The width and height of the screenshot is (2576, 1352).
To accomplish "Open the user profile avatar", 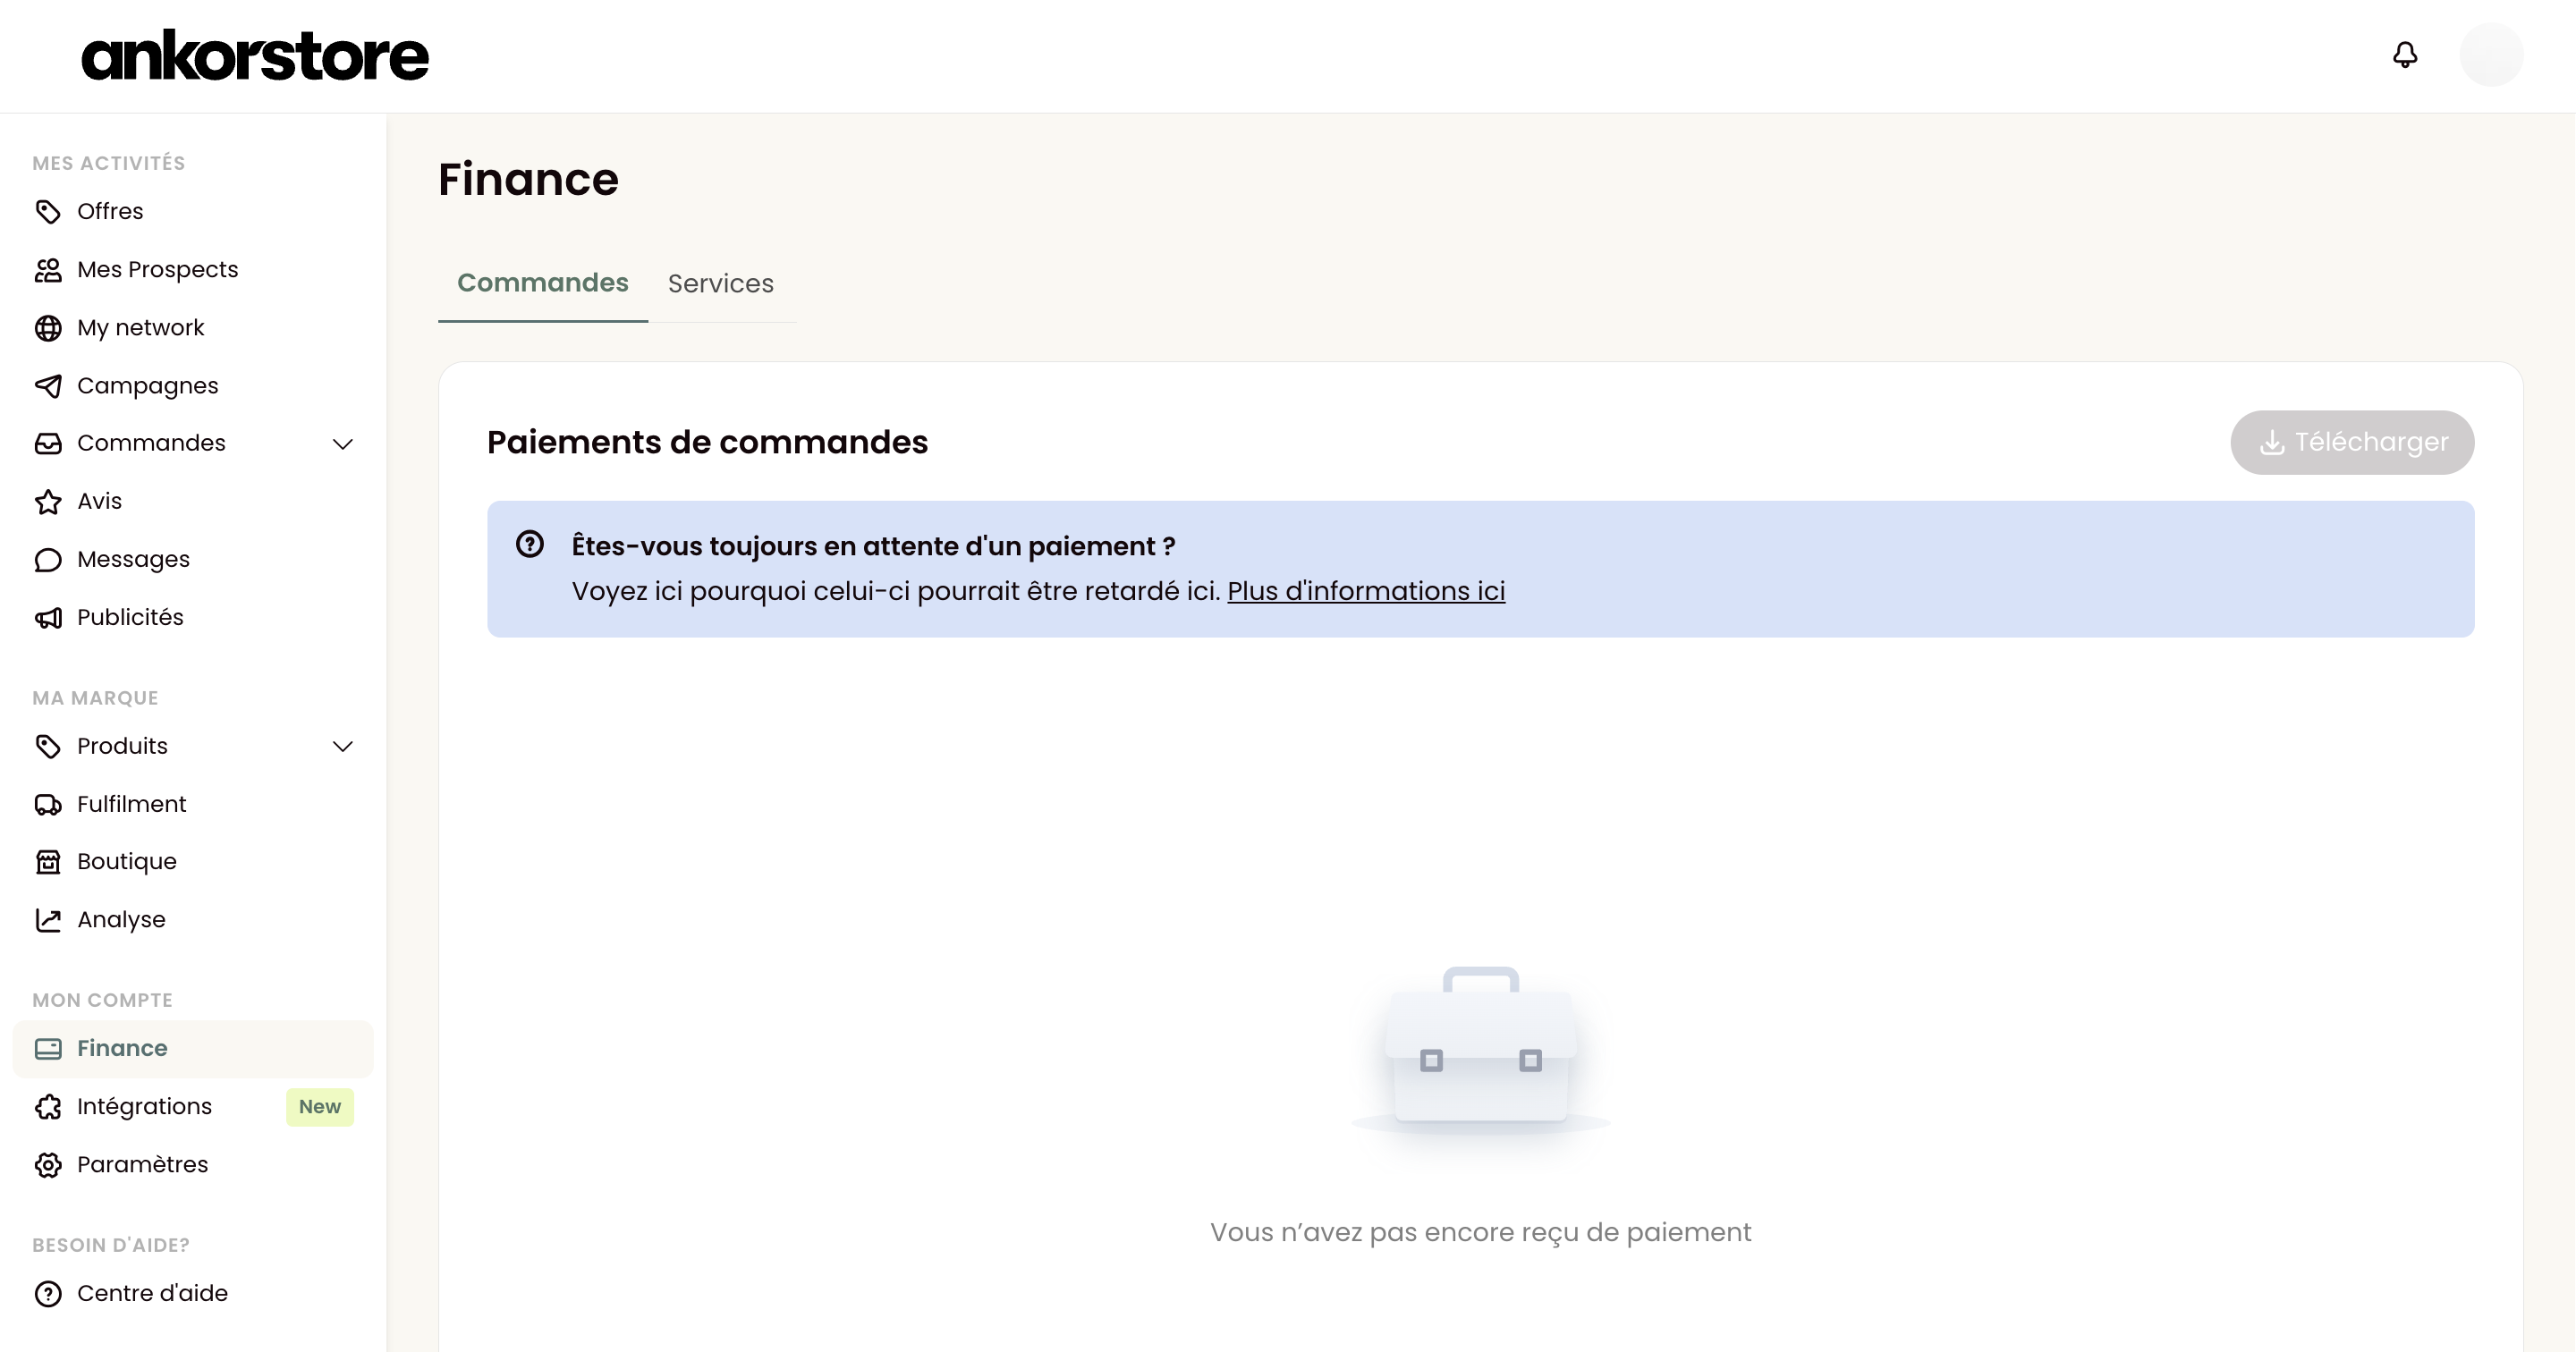I will [x=2491, y=55].
